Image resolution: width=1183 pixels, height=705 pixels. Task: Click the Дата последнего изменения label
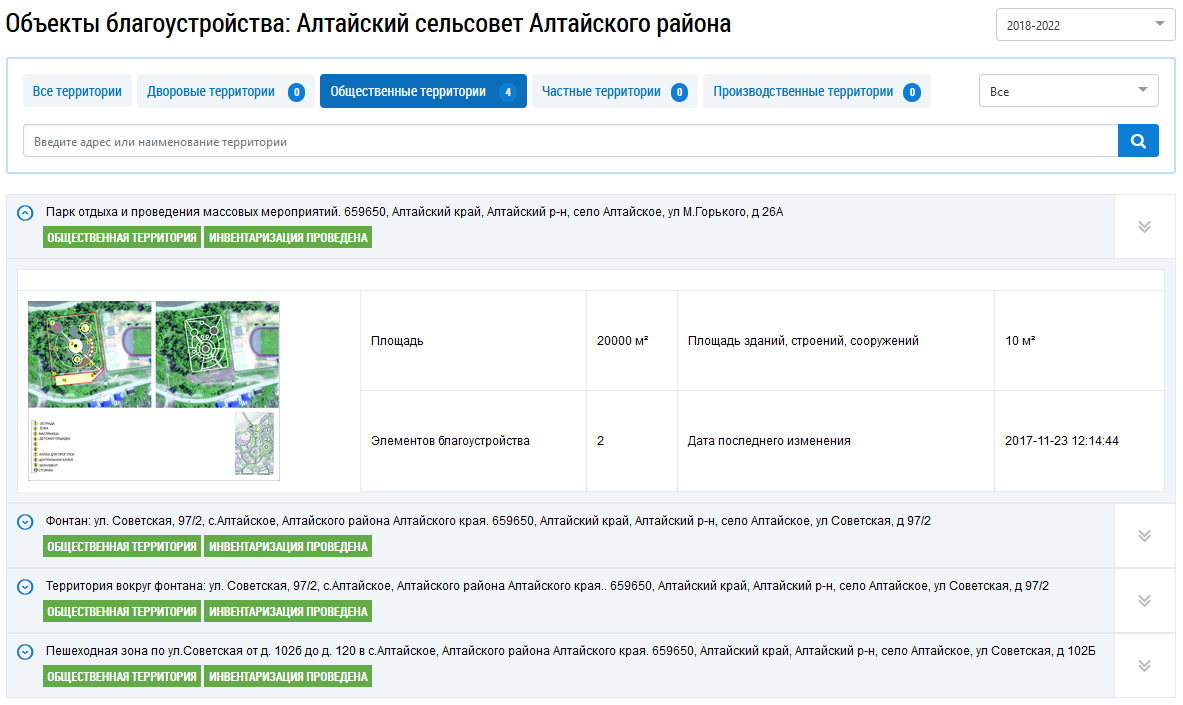coord(769,441)
